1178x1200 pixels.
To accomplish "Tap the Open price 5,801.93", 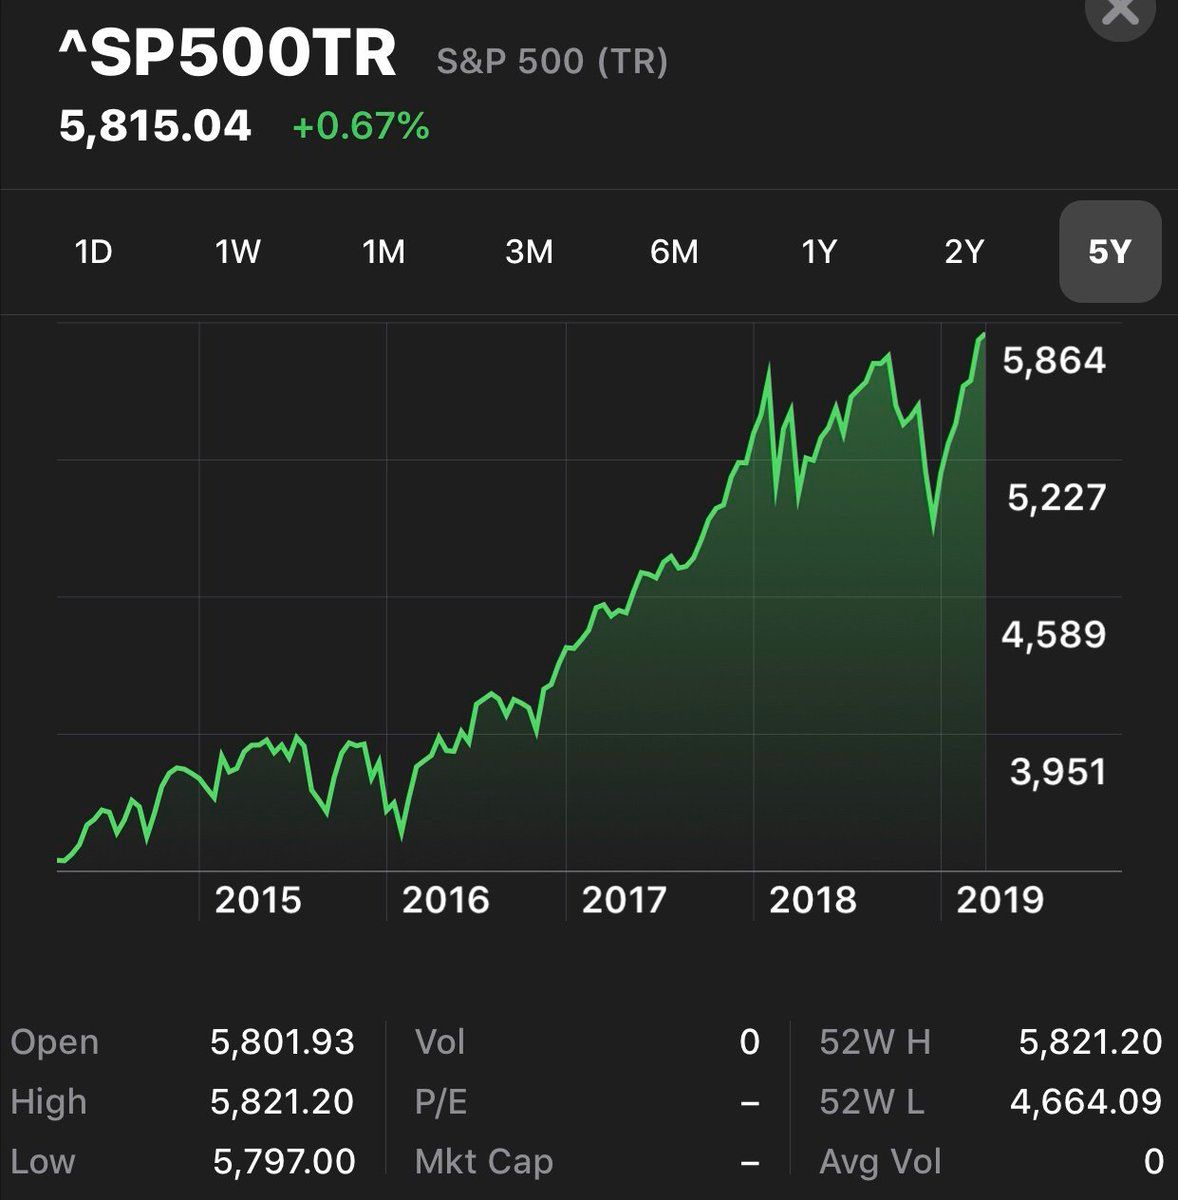I will click(x=282, y=1042).
